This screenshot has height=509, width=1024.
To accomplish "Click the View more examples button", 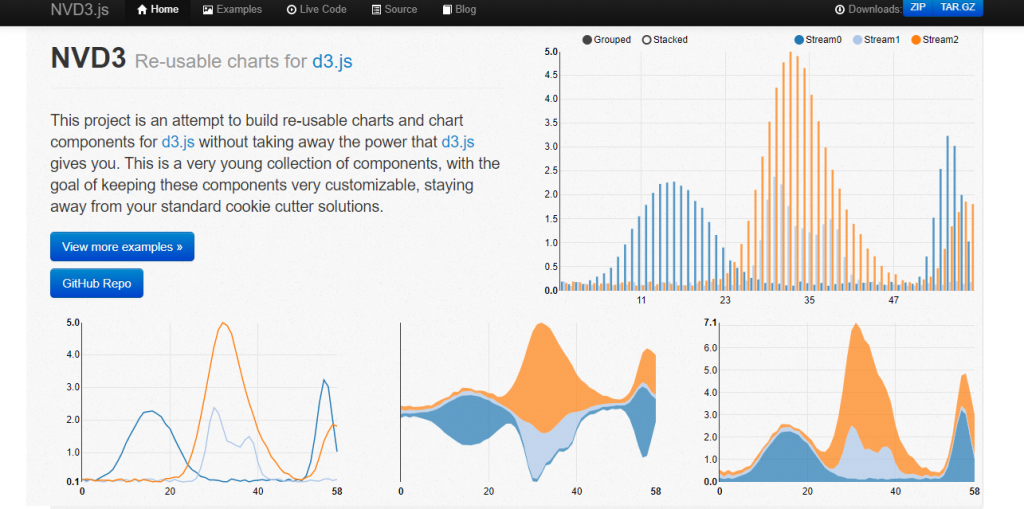I will point(122,246).
